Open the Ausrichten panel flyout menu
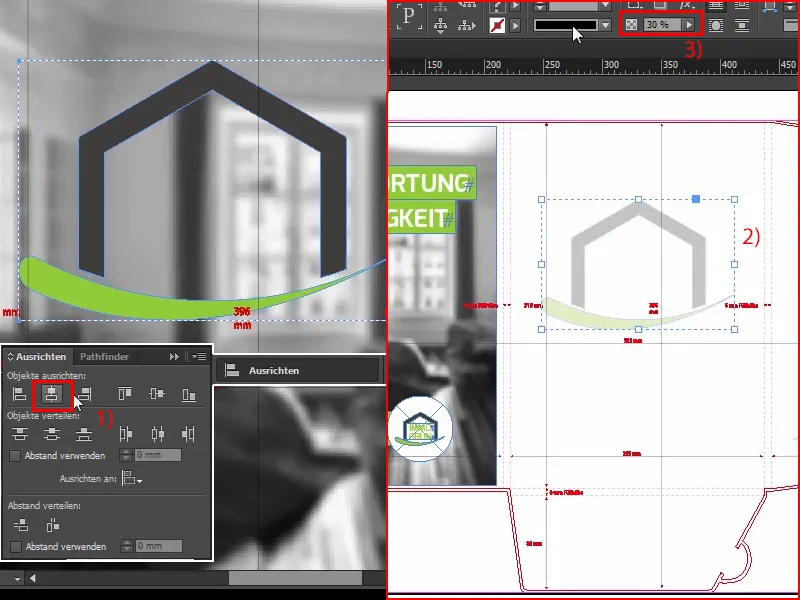Image resolution: width=800 pixels, height=600 pixels. 199,357
